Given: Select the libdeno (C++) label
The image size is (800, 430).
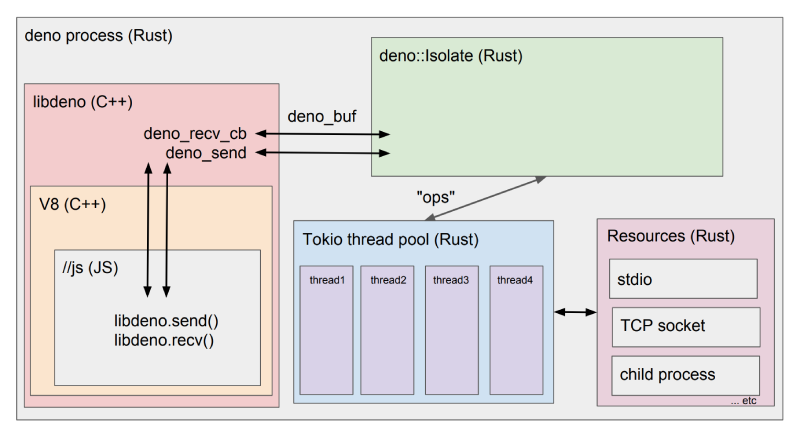Looking at the screenshot, I should (83, 102).
